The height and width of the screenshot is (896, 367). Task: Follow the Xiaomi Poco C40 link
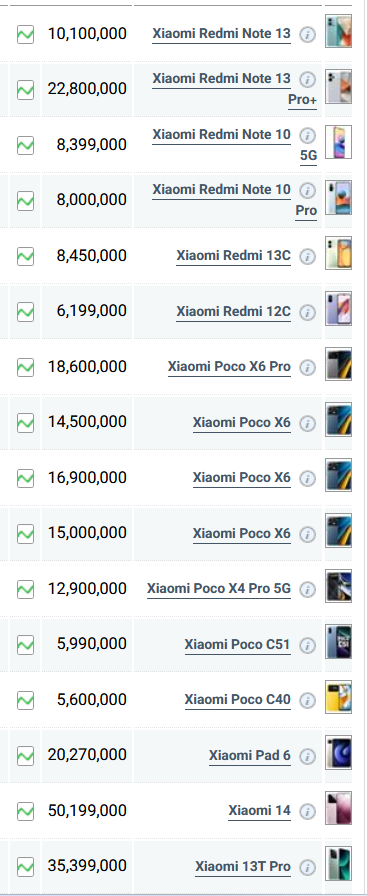click(237, 699)
